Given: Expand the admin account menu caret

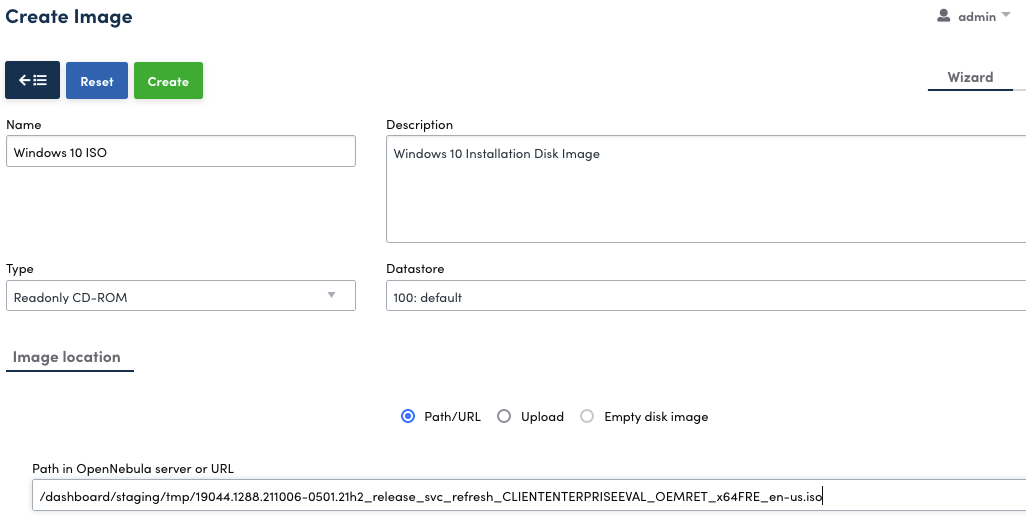Looking at the screenshot, I should [x=1006, y=15].
